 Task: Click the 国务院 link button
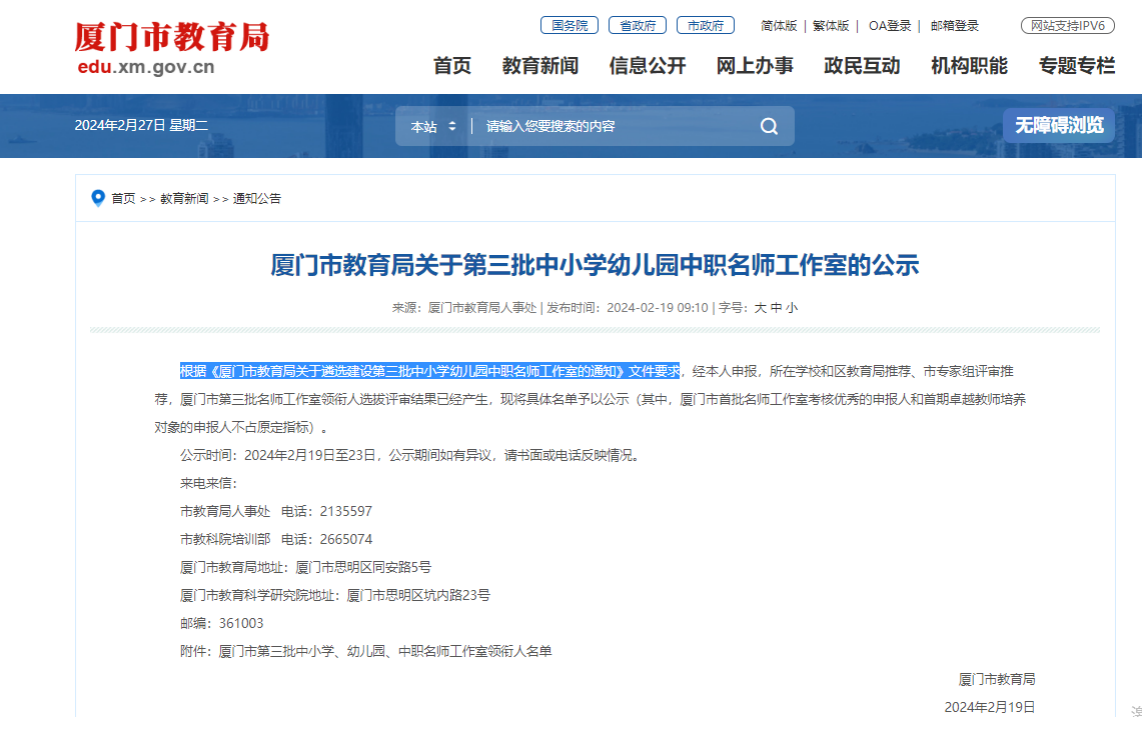tap(570, 25)
